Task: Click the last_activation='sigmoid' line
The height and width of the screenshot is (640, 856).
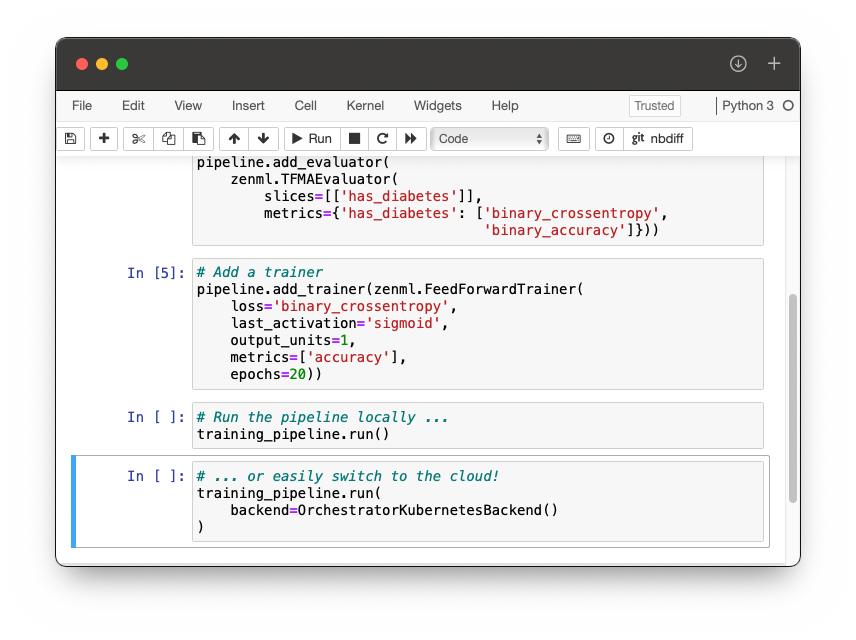Action: [x=339, y=323]
